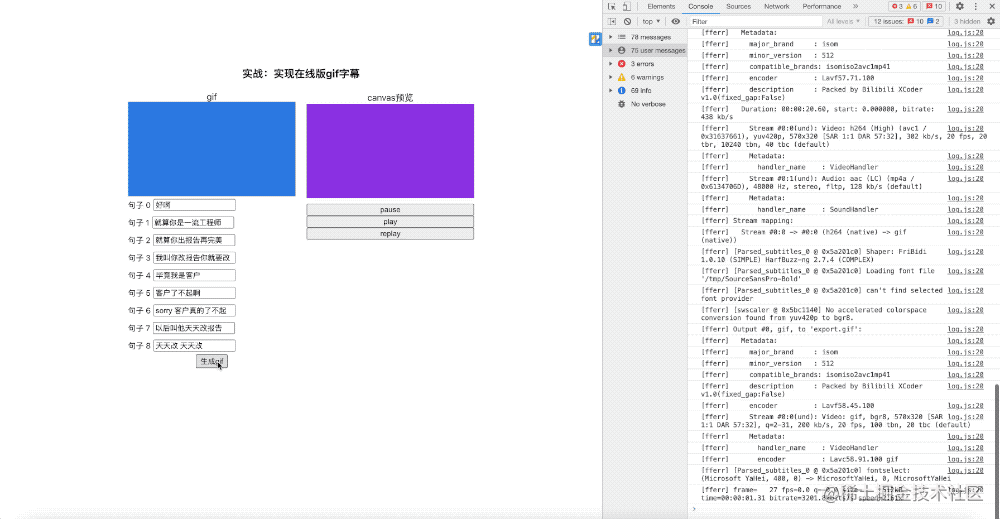
Task: Select the 76 user messages row
Action: tap(644, 50)
